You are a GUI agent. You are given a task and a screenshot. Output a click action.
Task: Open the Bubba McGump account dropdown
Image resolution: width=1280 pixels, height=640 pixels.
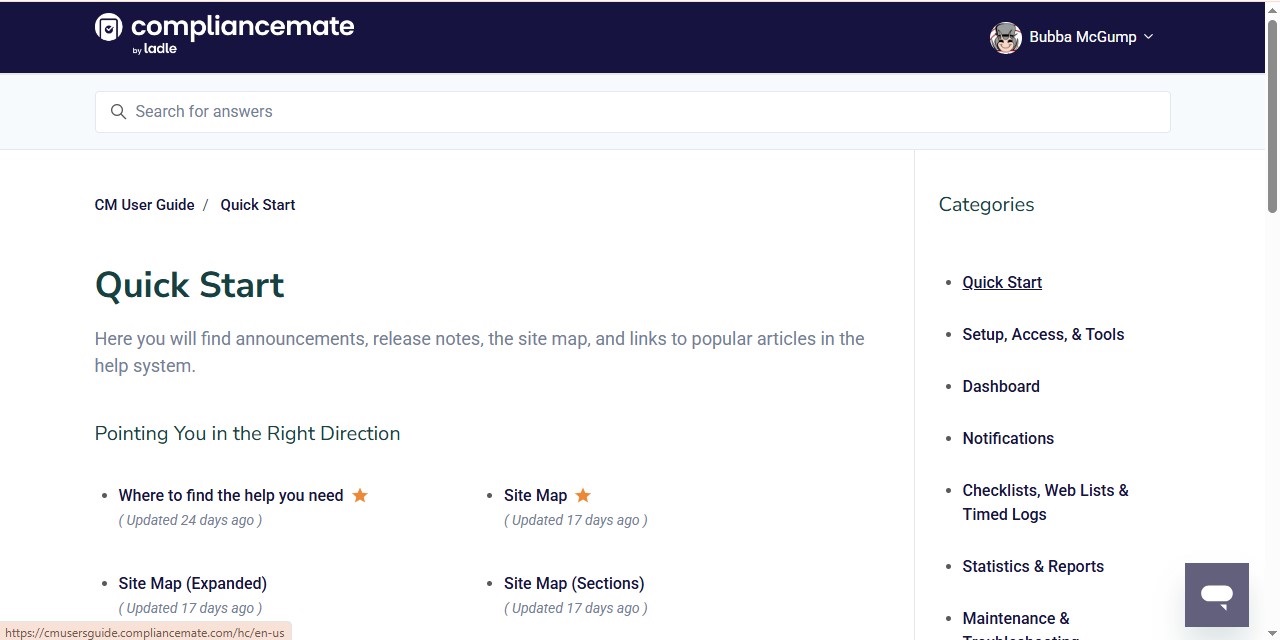[x=1083, y=37]
